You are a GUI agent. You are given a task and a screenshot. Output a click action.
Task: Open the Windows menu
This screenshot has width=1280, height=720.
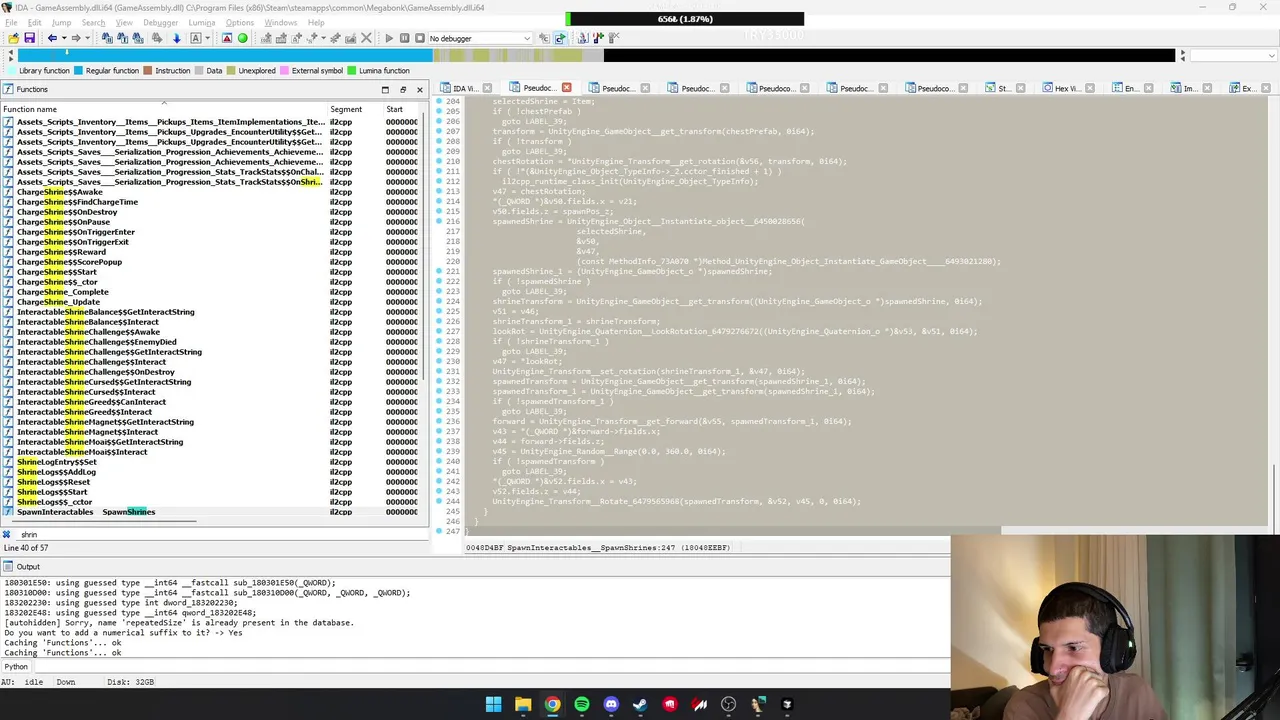[x=280, y=22]
